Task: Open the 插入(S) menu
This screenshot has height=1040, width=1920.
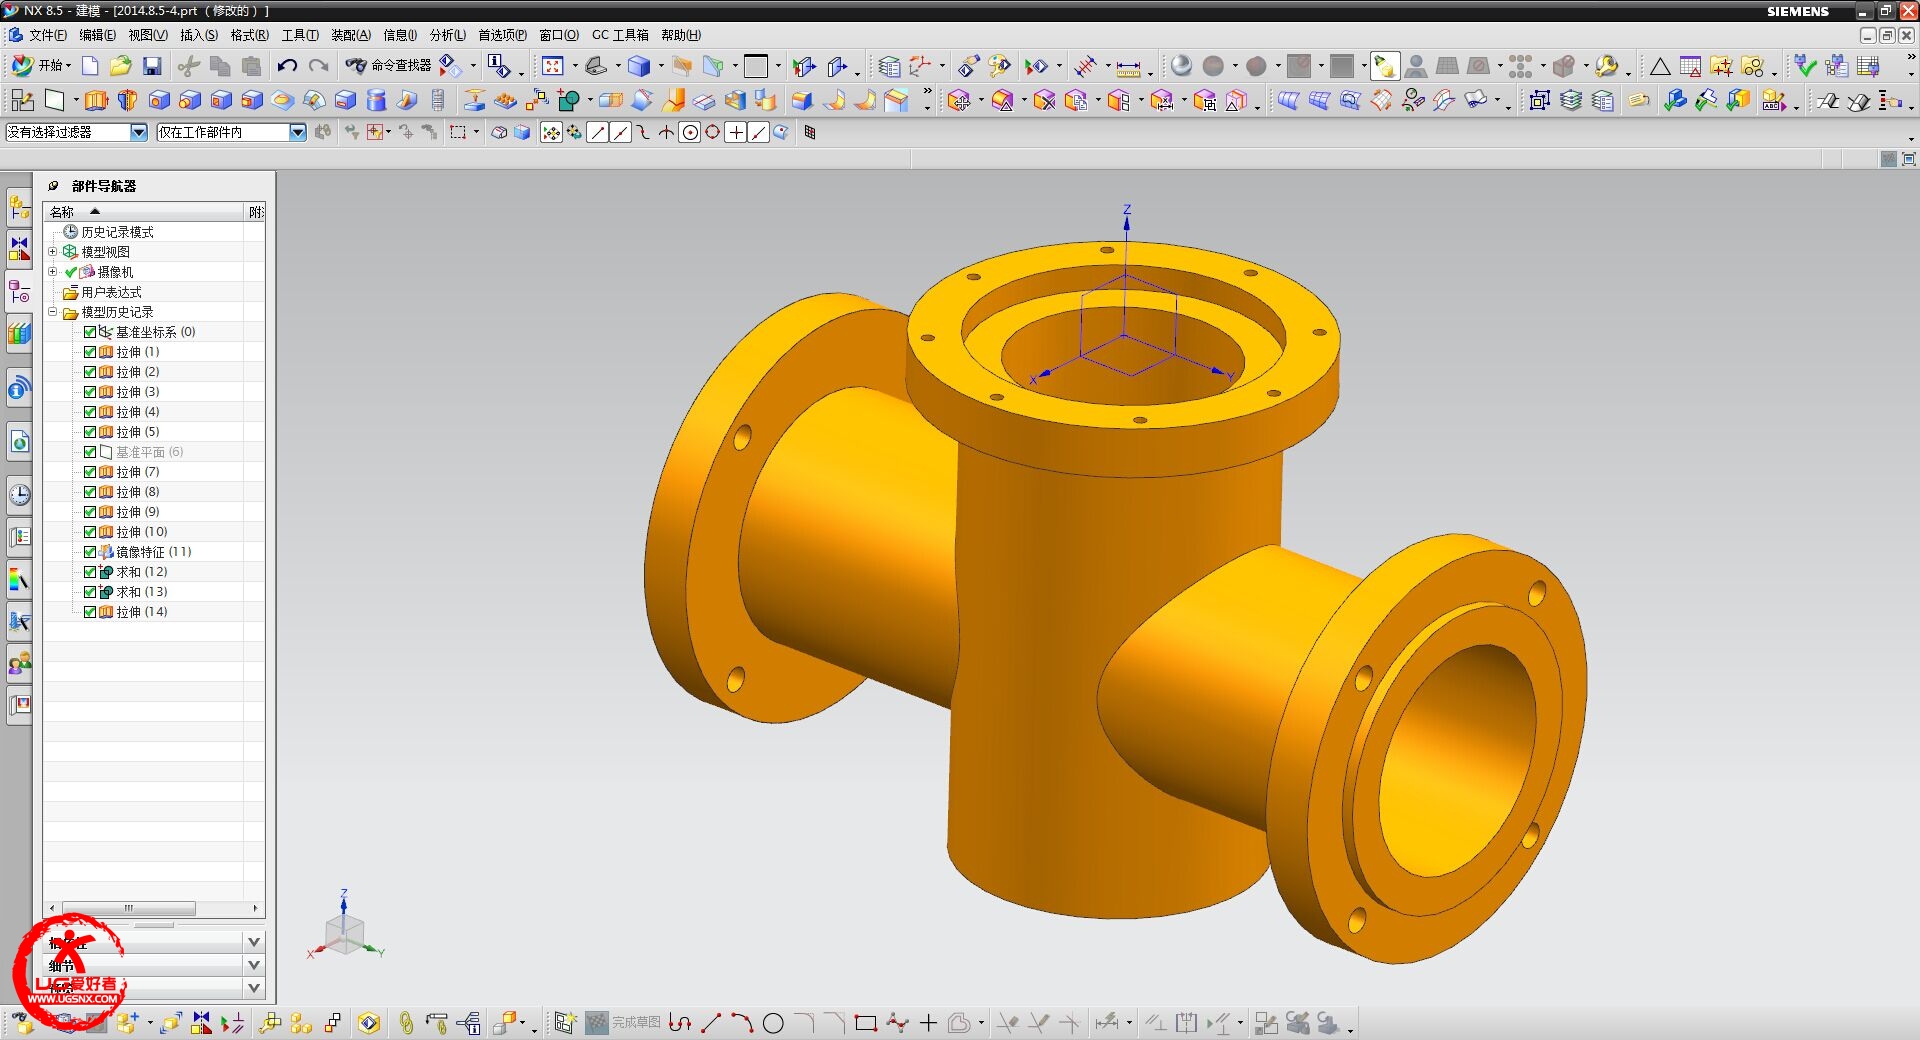Action: click(198, 35)
